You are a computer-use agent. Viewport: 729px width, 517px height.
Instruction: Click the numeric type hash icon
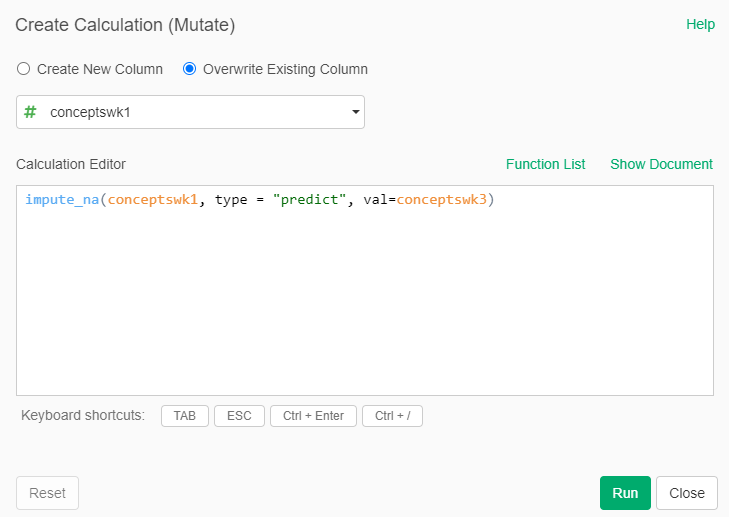point(30,112)
